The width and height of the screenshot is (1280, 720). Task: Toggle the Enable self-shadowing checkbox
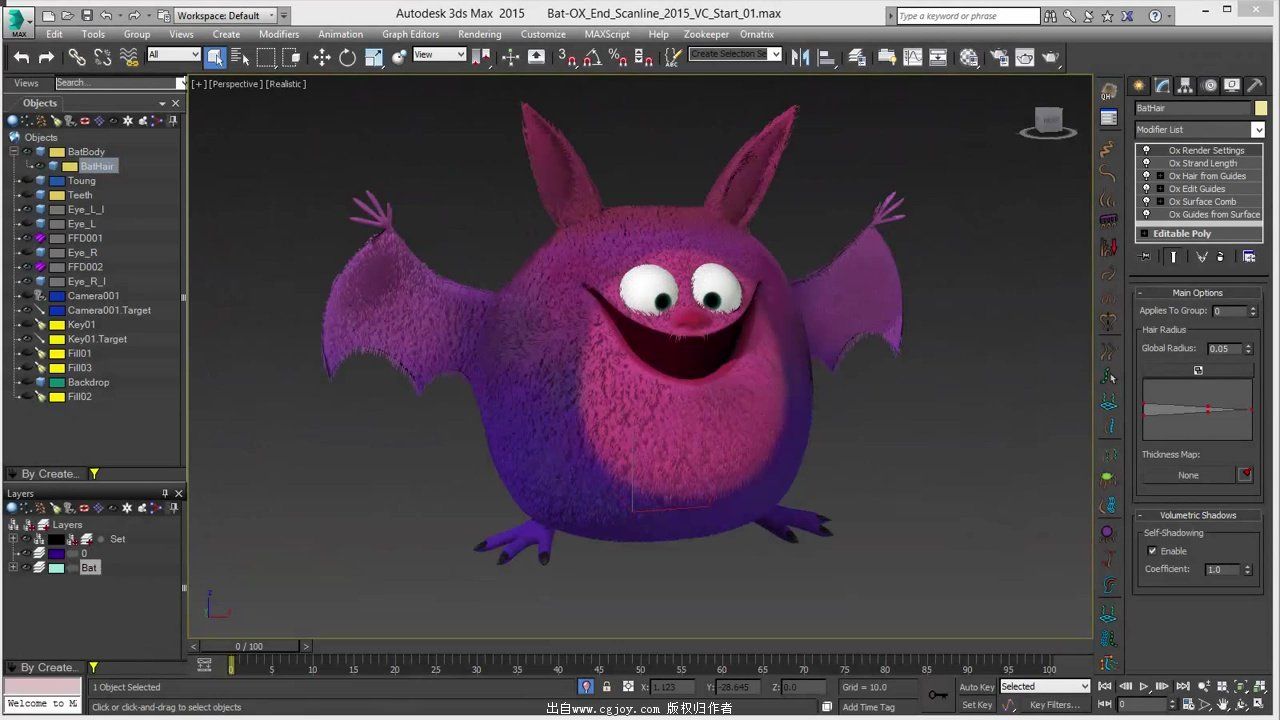[x=1152, y=551]
